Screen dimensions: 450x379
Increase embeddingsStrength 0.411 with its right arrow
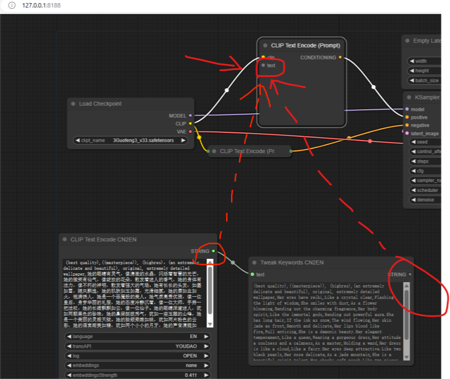206,375
